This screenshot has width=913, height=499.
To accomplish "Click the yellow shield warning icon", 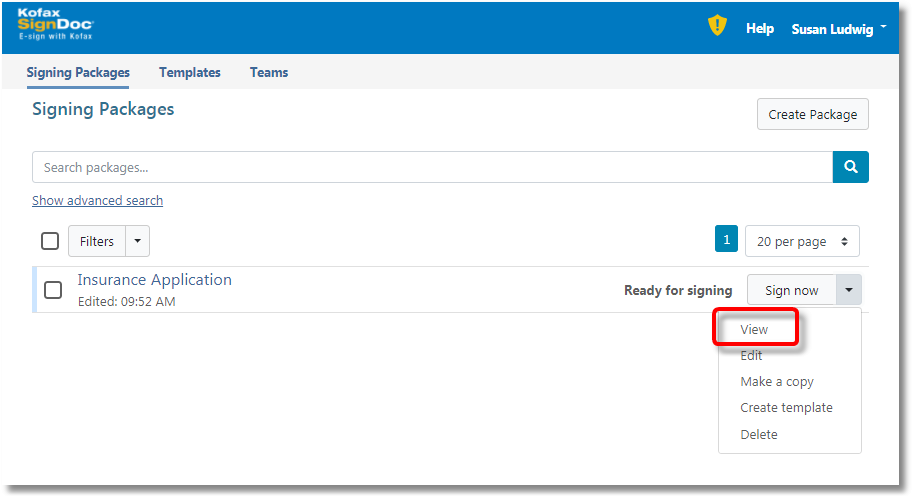I will (x=717, y=27).
